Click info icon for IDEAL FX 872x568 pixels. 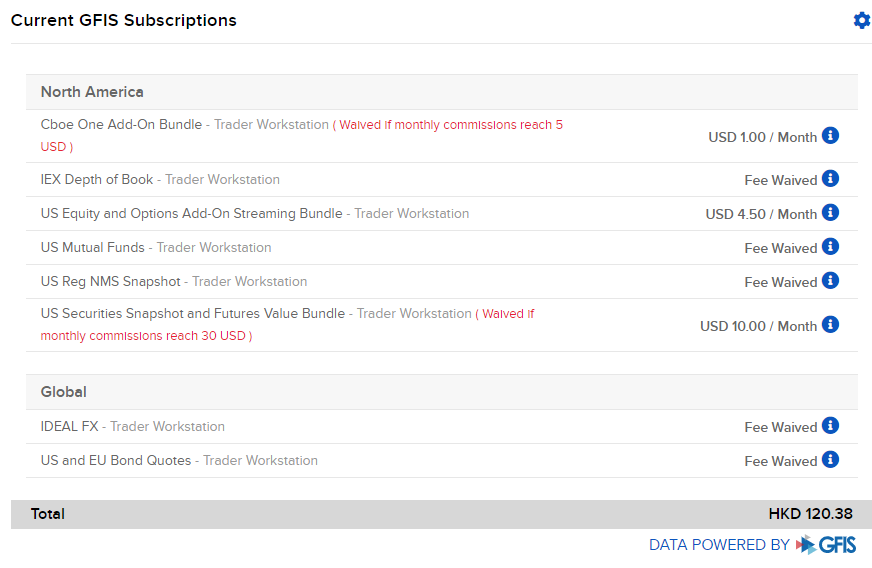(x=830, y=426)
